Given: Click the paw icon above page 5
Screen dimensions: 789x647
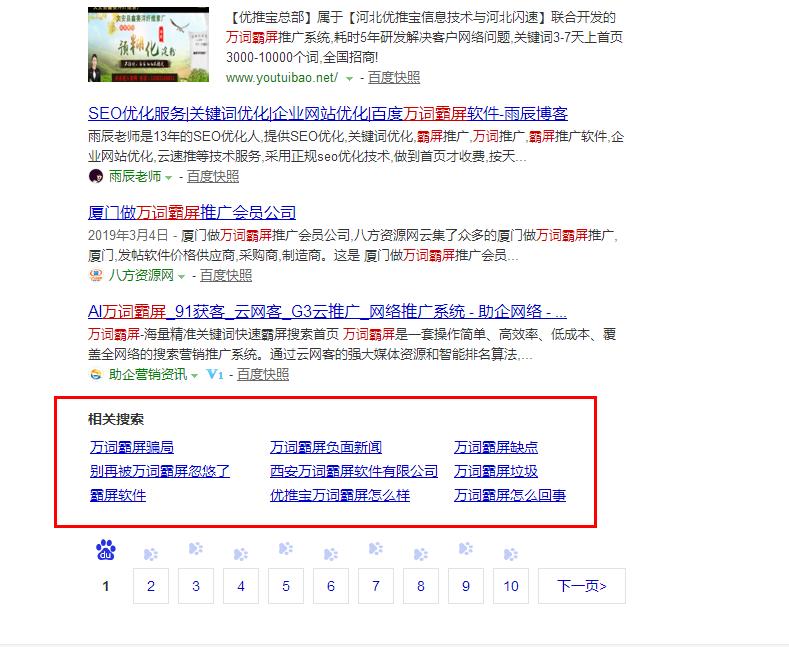Looking at the screenshot, I should [286, 548].
